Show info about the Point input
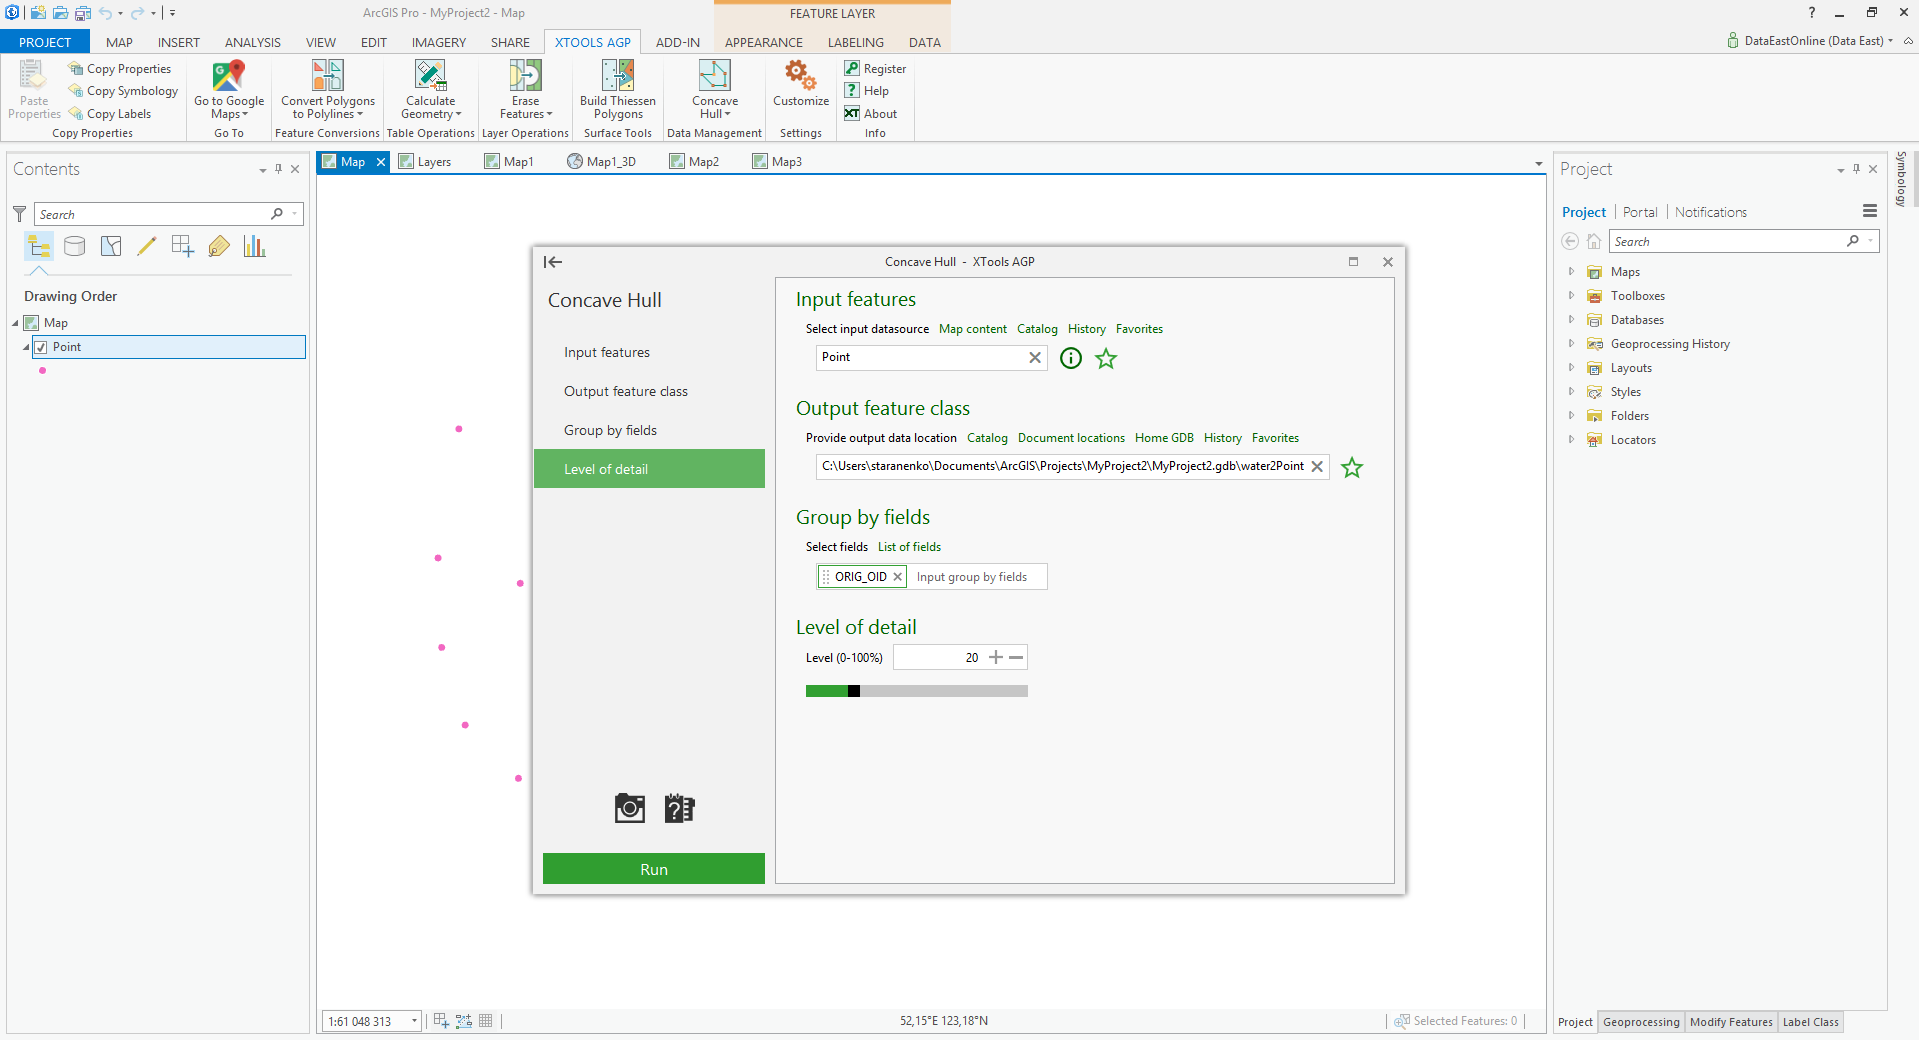1919x1040 pixels. [1071, 358]
